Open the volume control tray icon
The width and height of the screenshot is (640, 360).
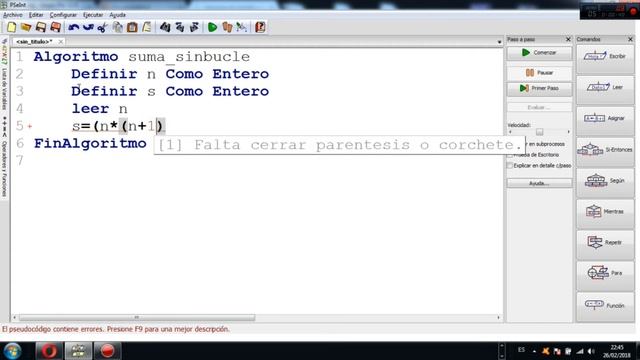(x=591, y=351)
